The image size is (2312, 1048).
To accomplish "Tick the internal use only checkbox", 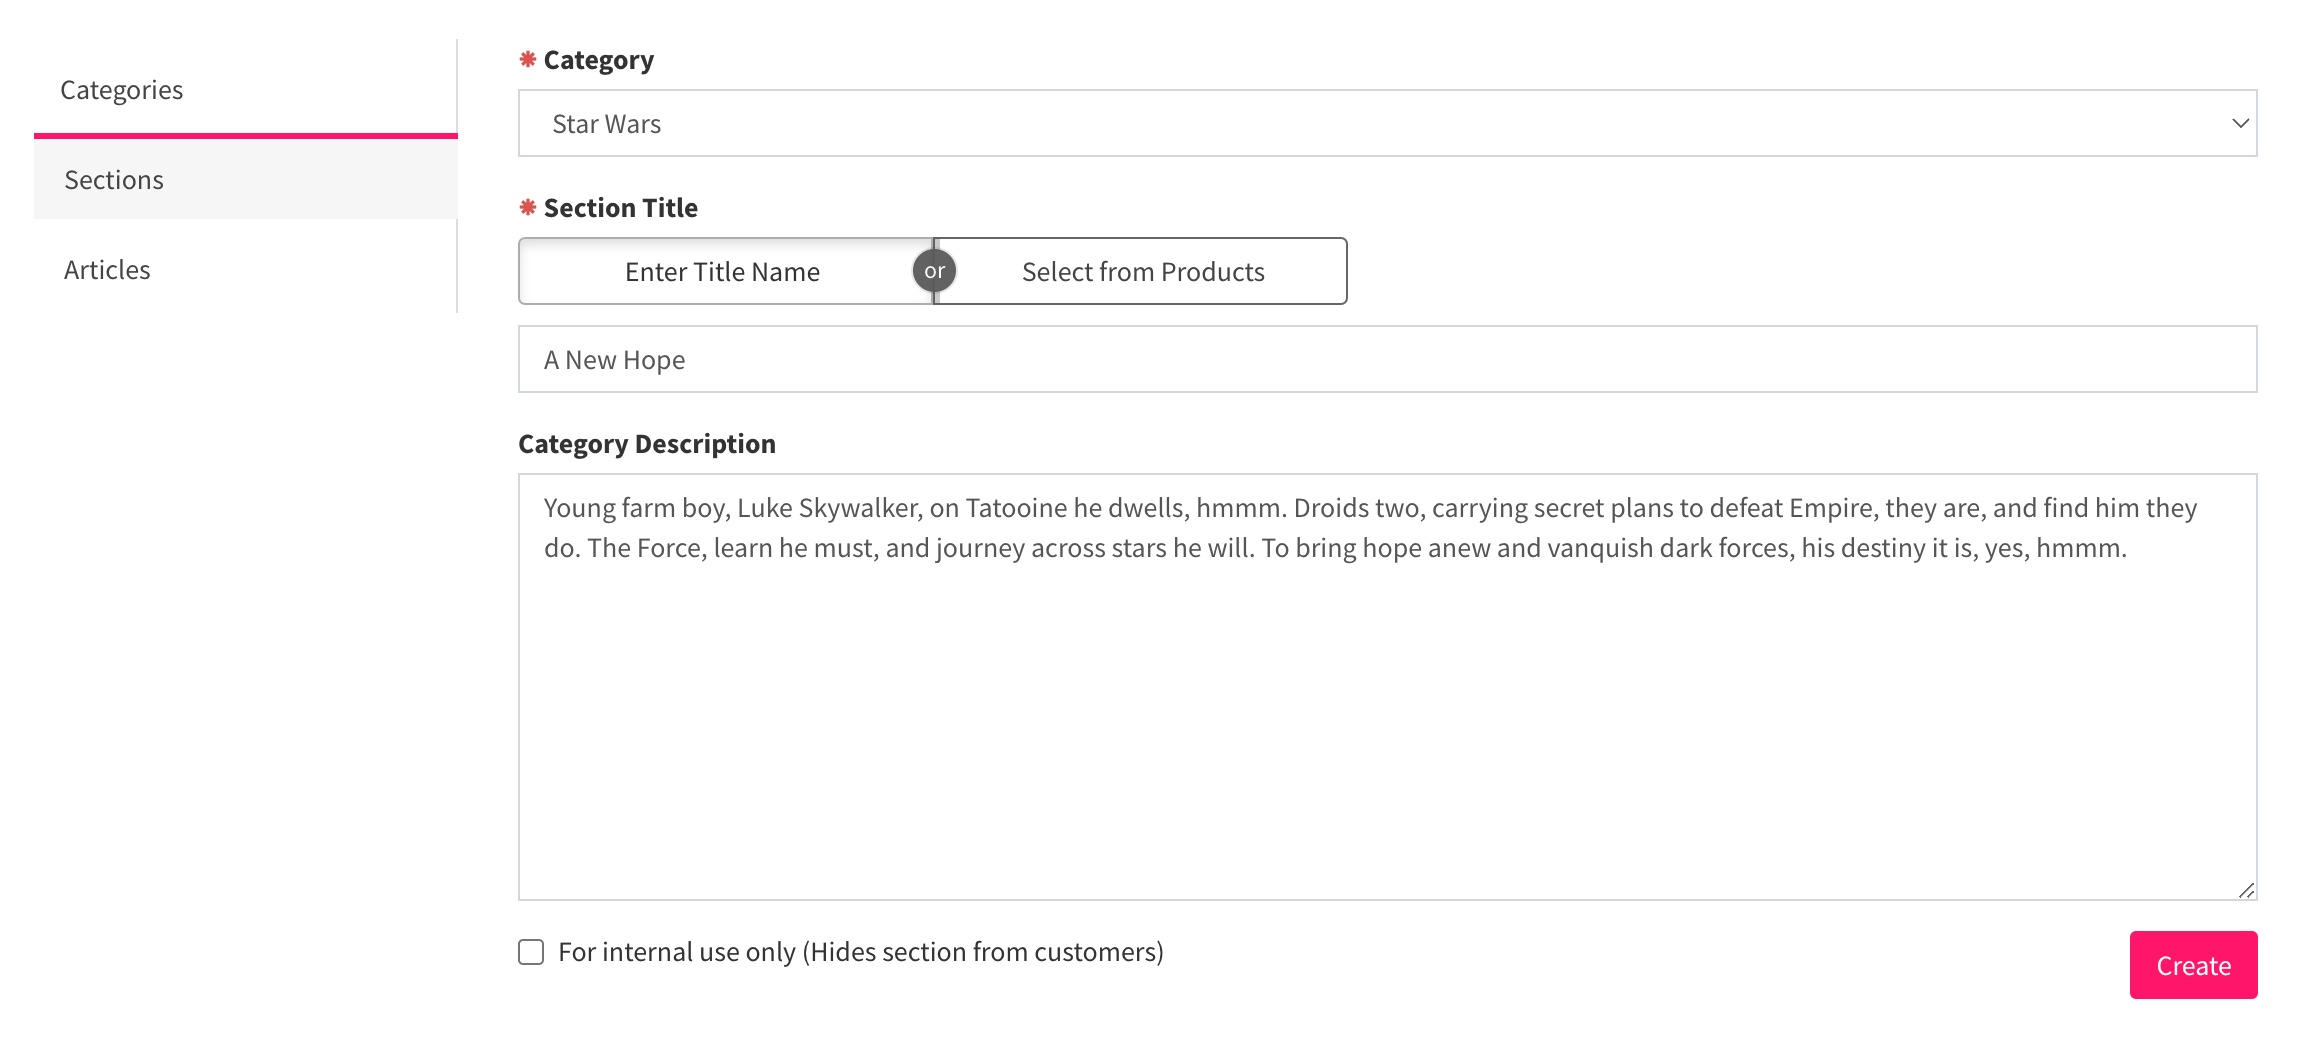I will [x=531, y=952].
